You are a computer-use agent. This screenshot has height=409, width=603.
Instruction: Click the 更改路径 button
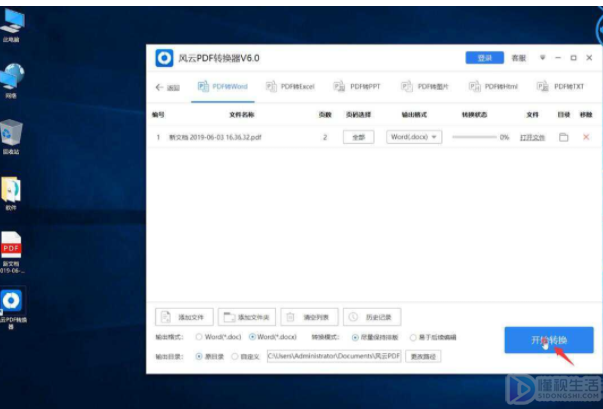(423, 356)
